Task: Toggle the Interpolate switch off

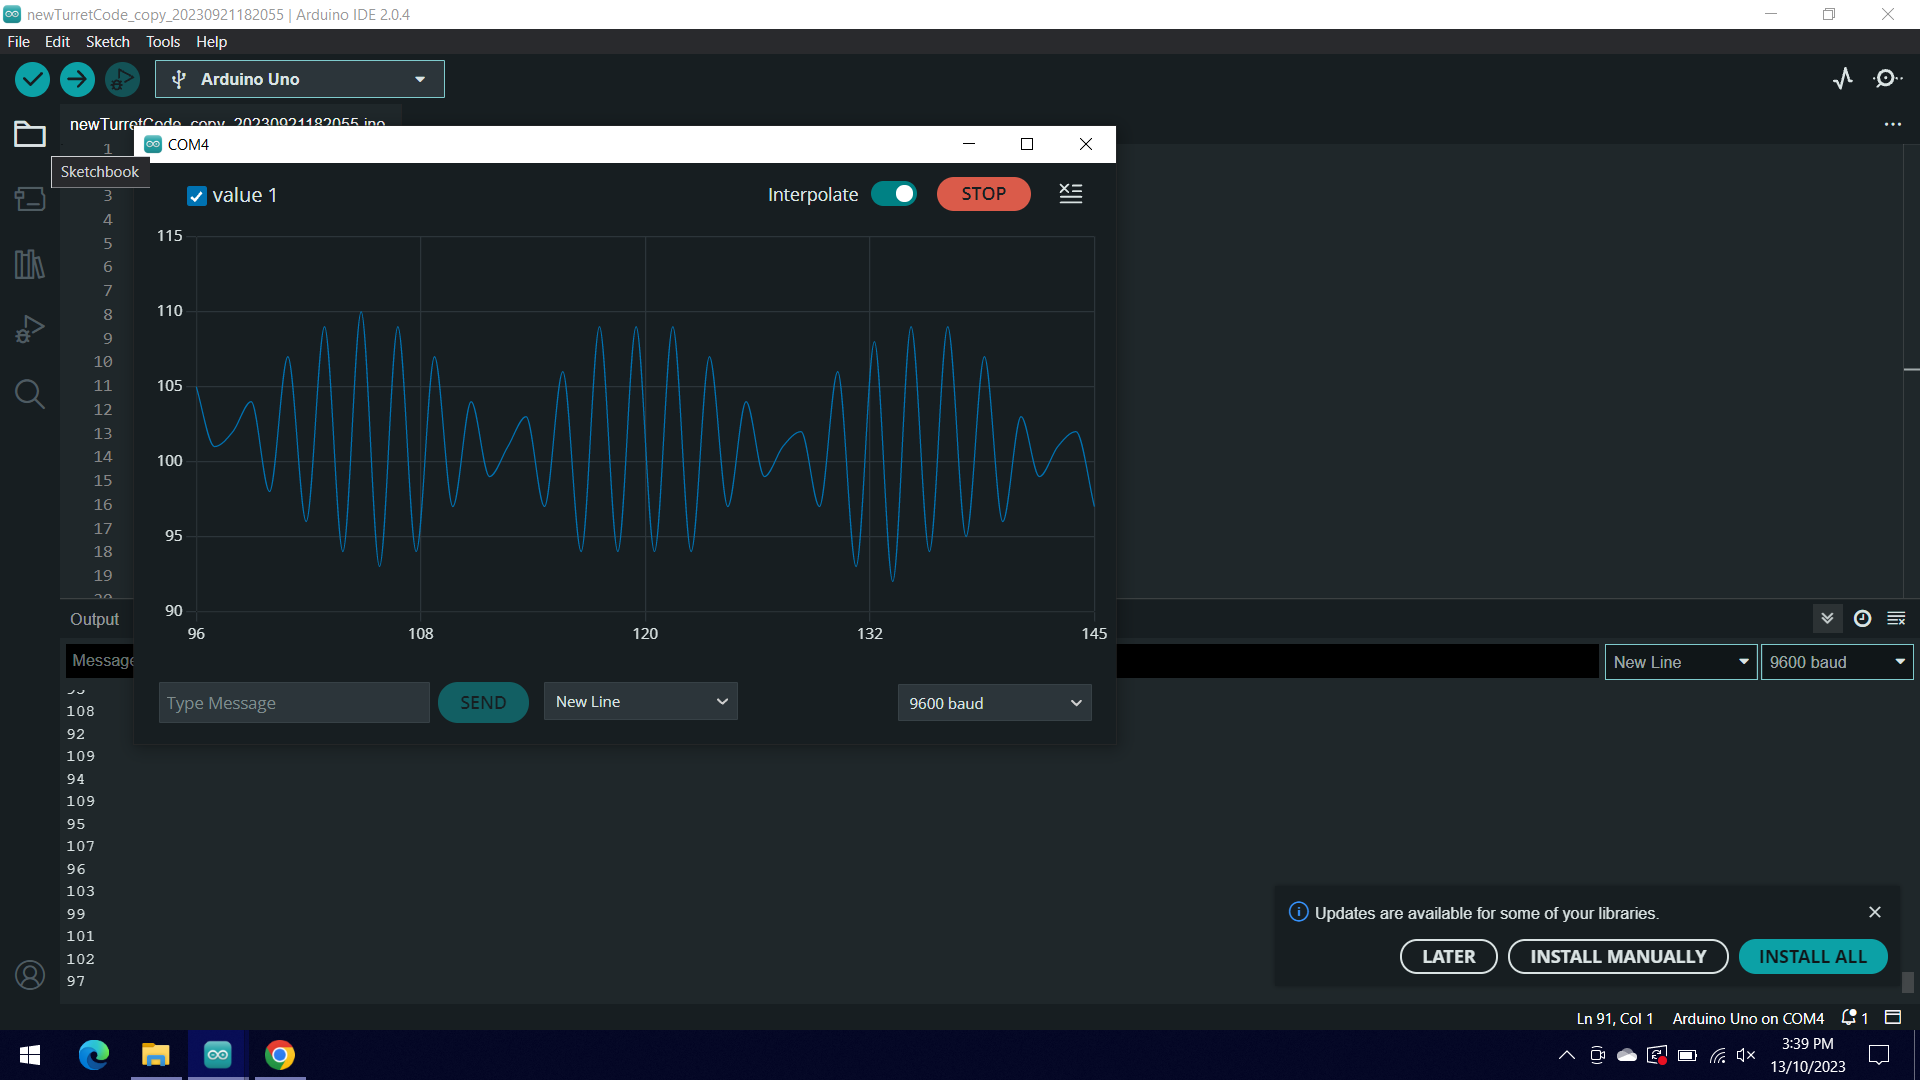Action: tap(893, 194)
